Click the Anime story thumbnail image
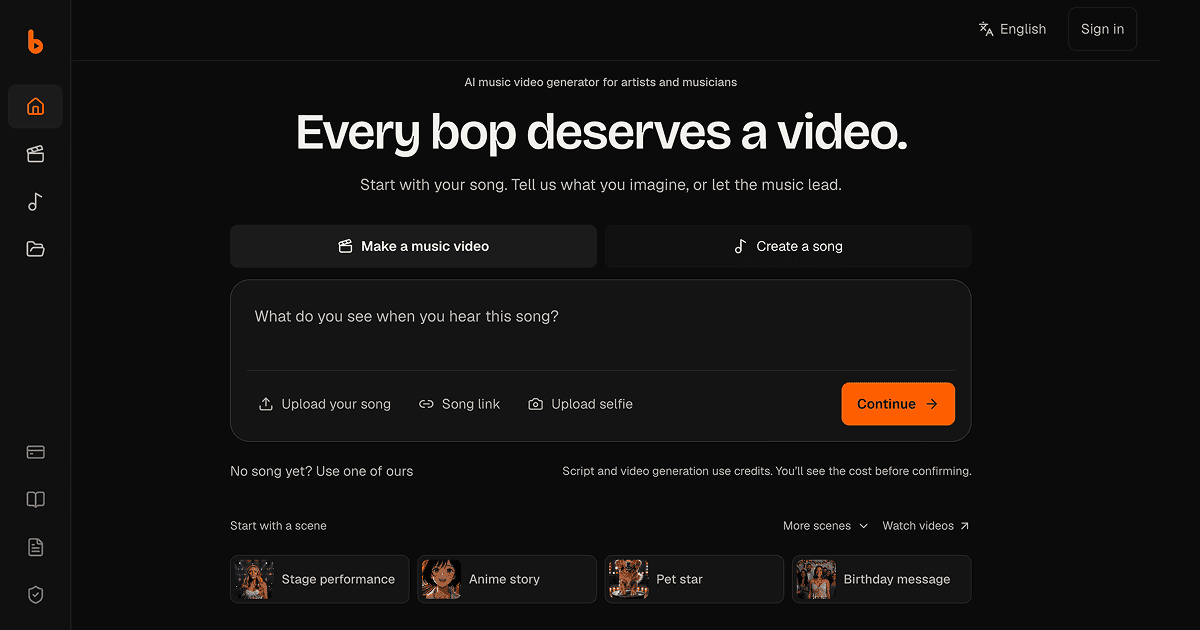The image size is (1200, 630). click(441, 579)
